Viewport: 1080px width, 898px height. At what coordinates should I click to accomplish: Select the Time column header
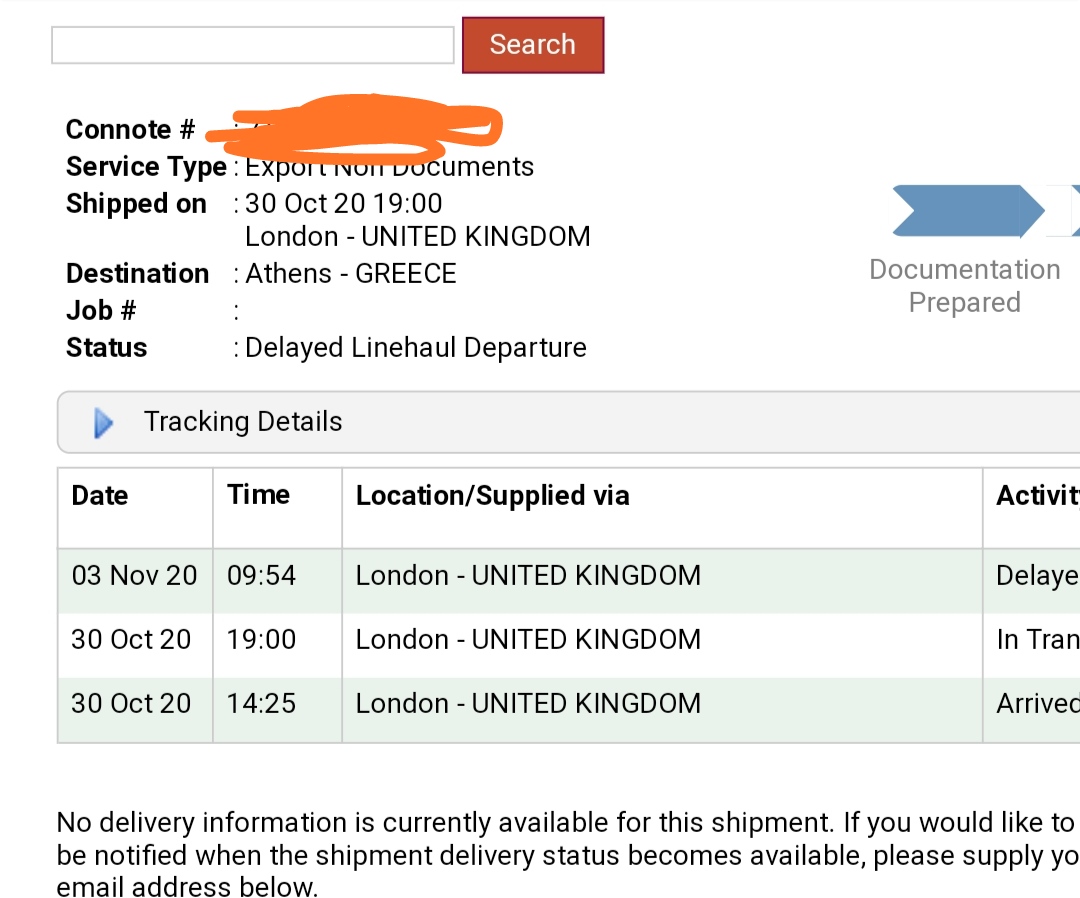tap(258, 495)
